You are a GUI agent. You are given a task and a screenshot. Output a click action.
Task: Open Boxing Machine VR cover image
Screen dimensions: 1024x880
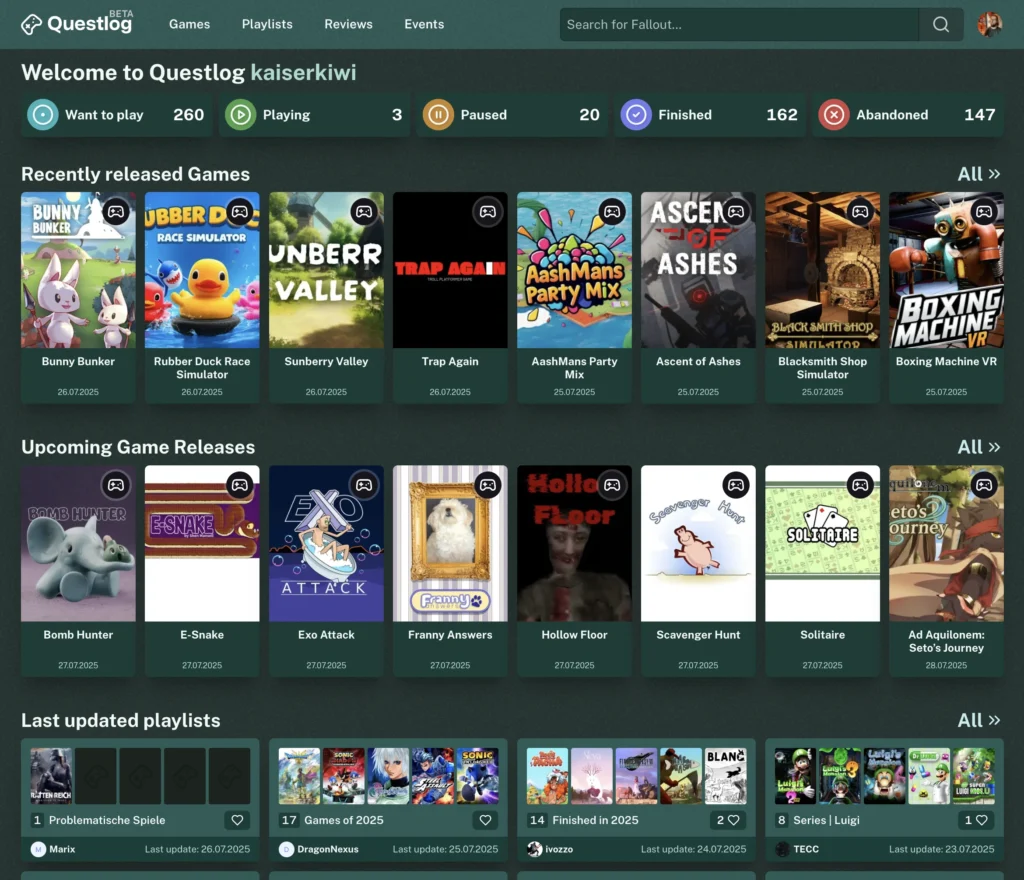tap(946, 270)
